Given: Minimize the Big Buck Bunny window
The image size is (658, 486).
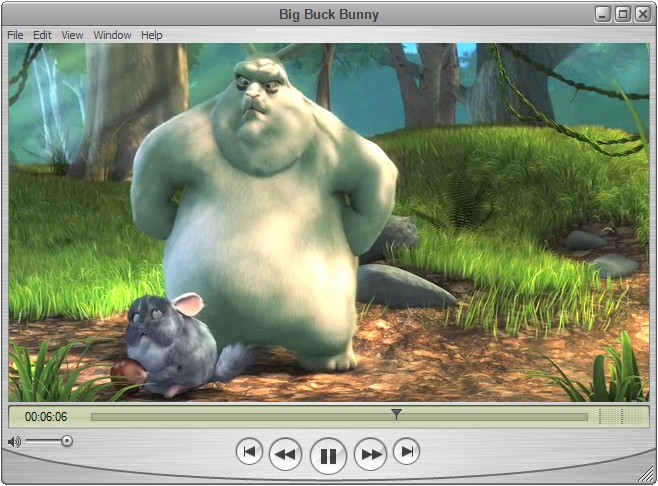Looking at the screenshot, I should point(603,15).
